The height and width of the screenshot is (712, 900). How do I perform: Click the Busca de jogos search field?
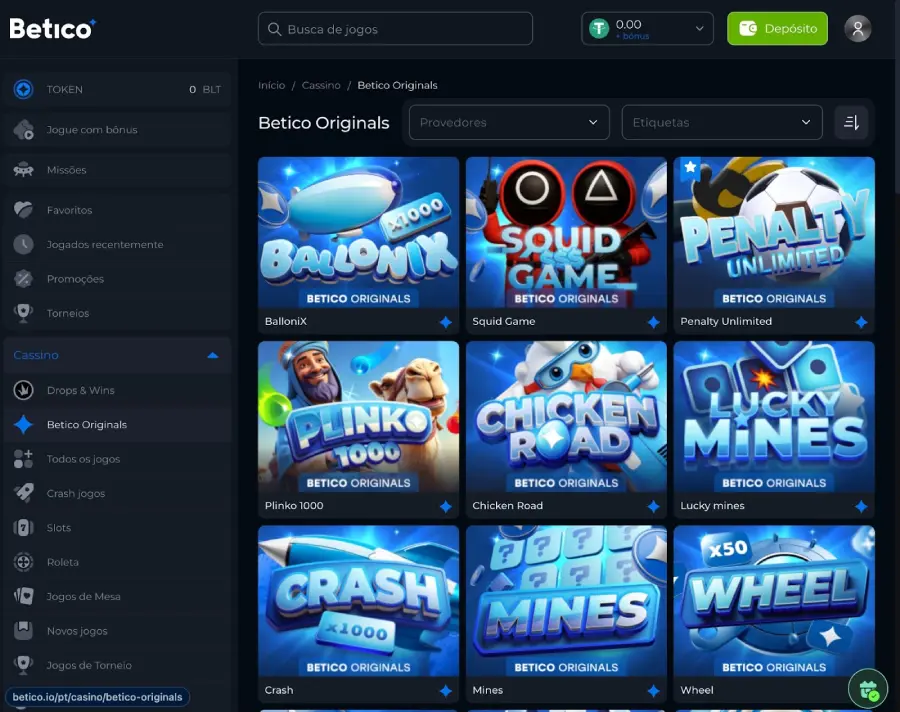(x=395, y=29)
